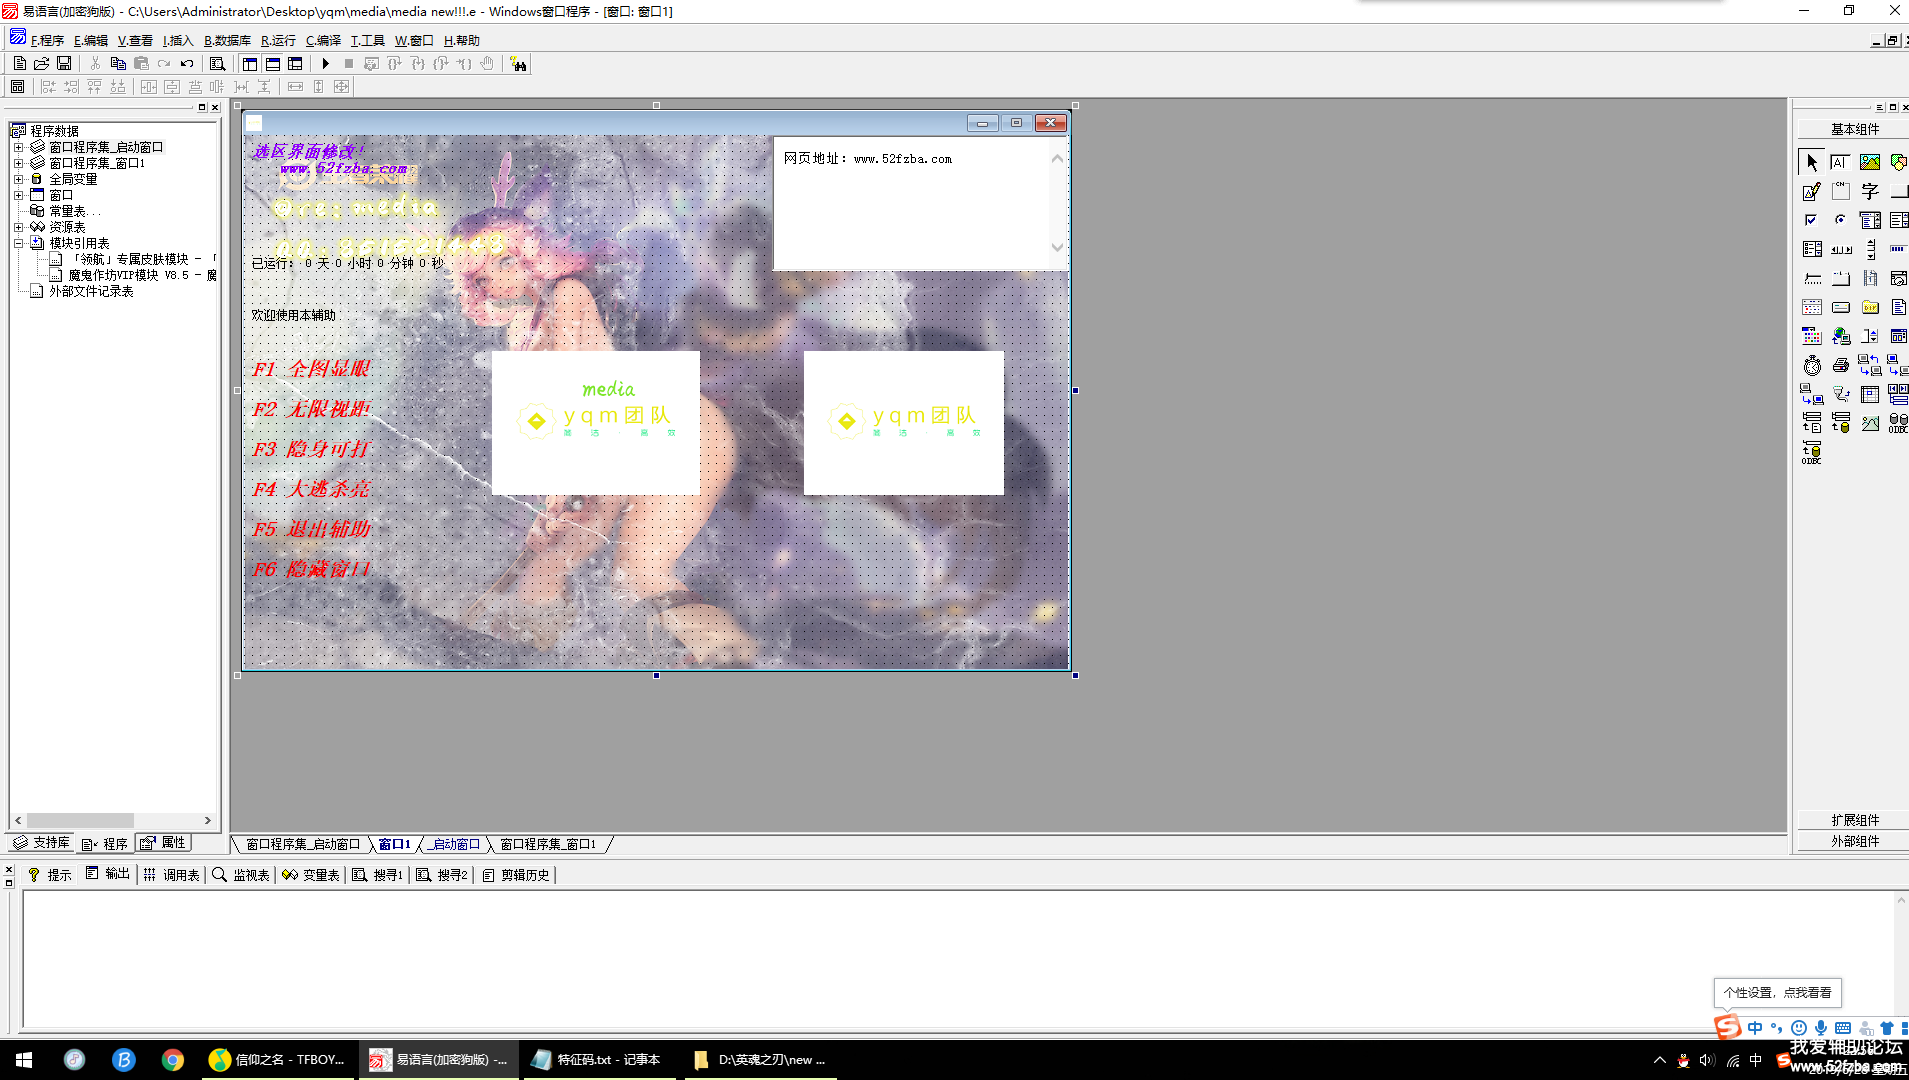Select the radio button component icon

click(x=1840, y=220)
